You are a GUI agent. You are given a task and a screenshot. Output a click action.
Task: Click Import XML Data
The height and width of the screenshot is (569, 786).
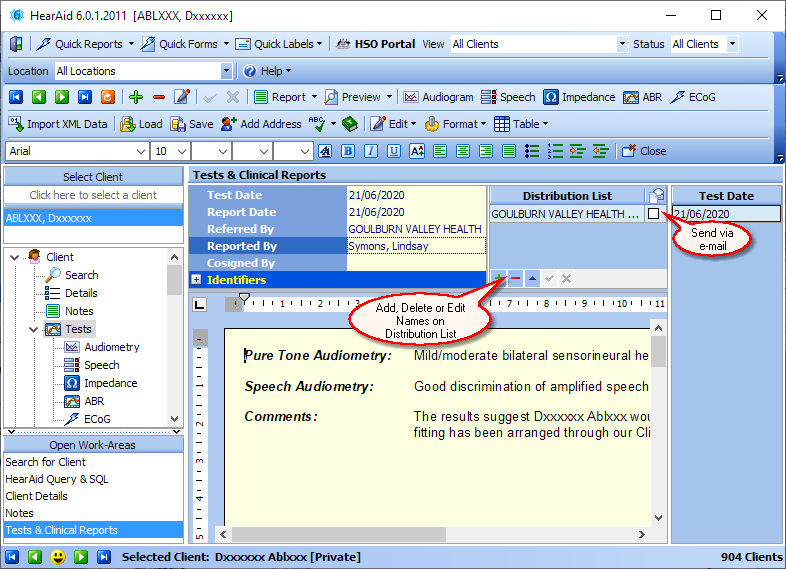pos(58,124)
